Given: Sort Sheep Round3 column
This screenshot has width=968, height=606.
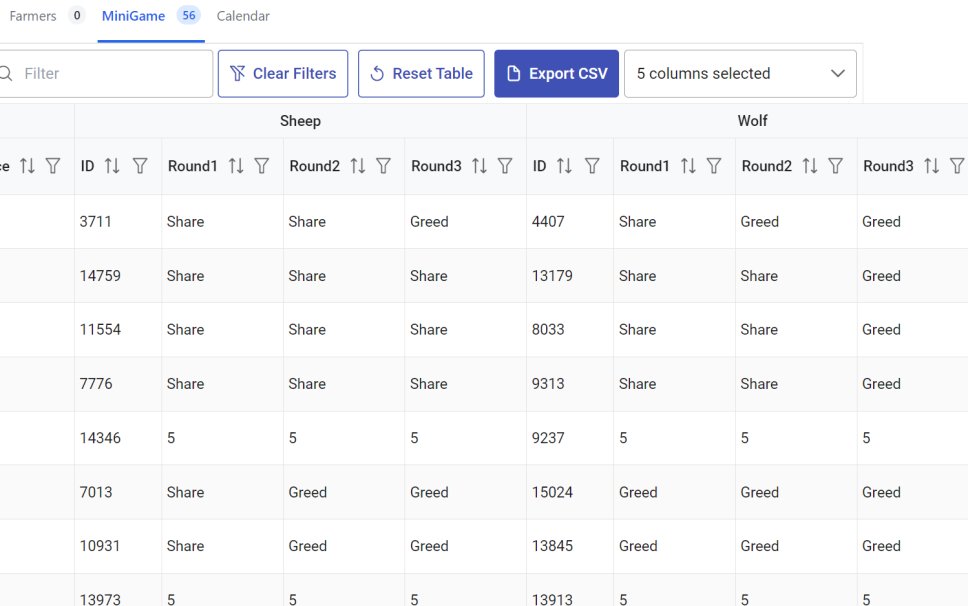Looking at the screenshot, I should 479,166.
